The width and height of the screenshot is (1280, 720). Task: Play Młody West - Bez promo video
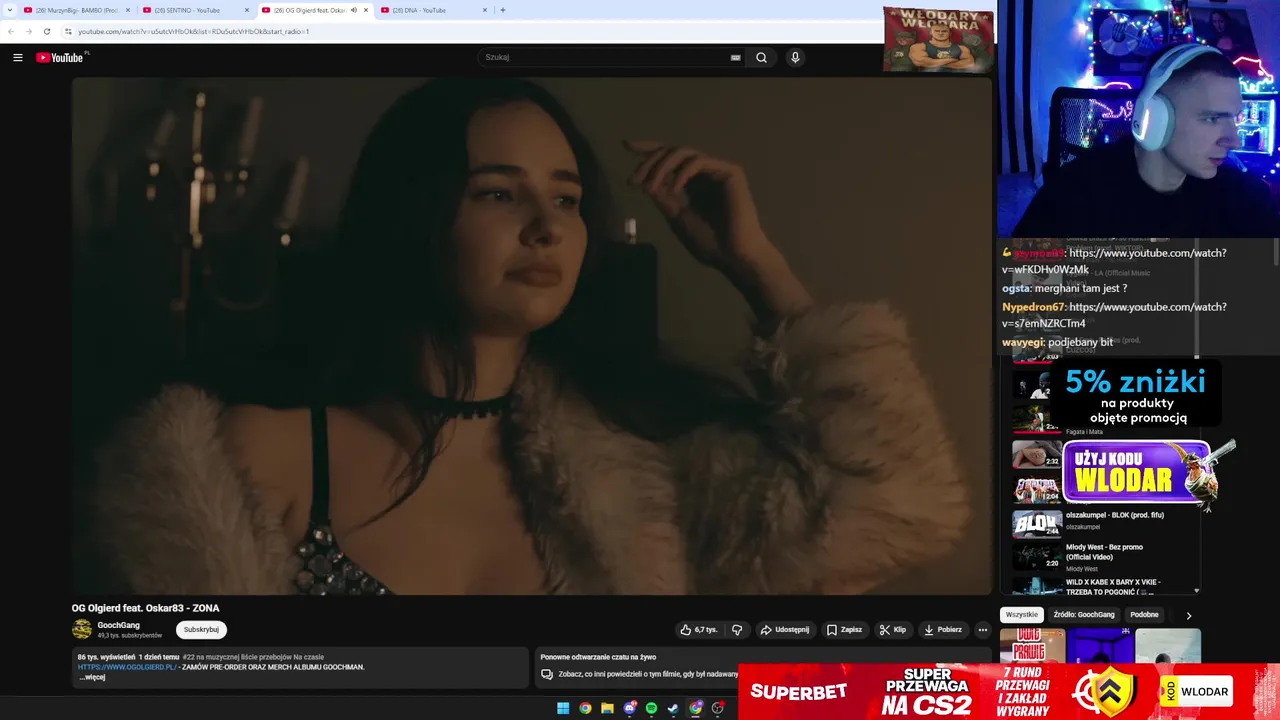[x=1104, y=551]
